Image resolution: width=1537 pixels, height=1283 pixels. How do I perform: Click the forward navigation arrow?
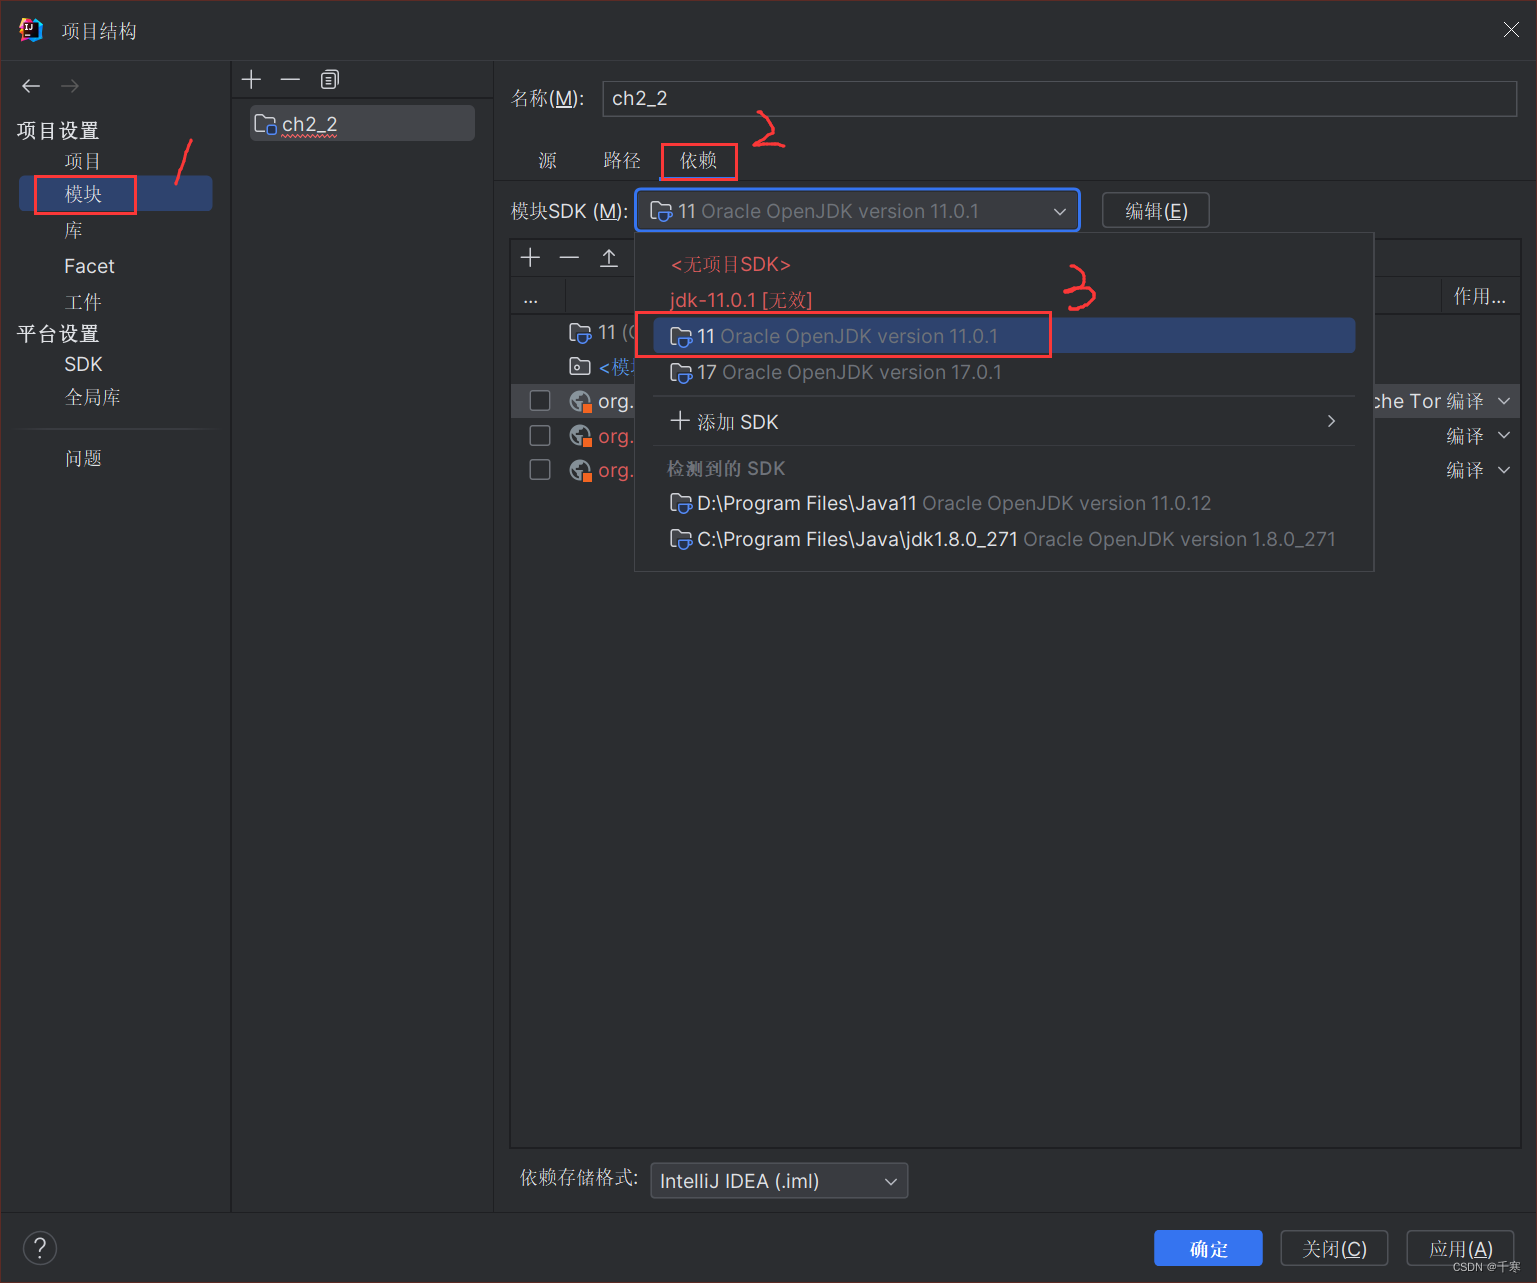[x=70, y=86]
